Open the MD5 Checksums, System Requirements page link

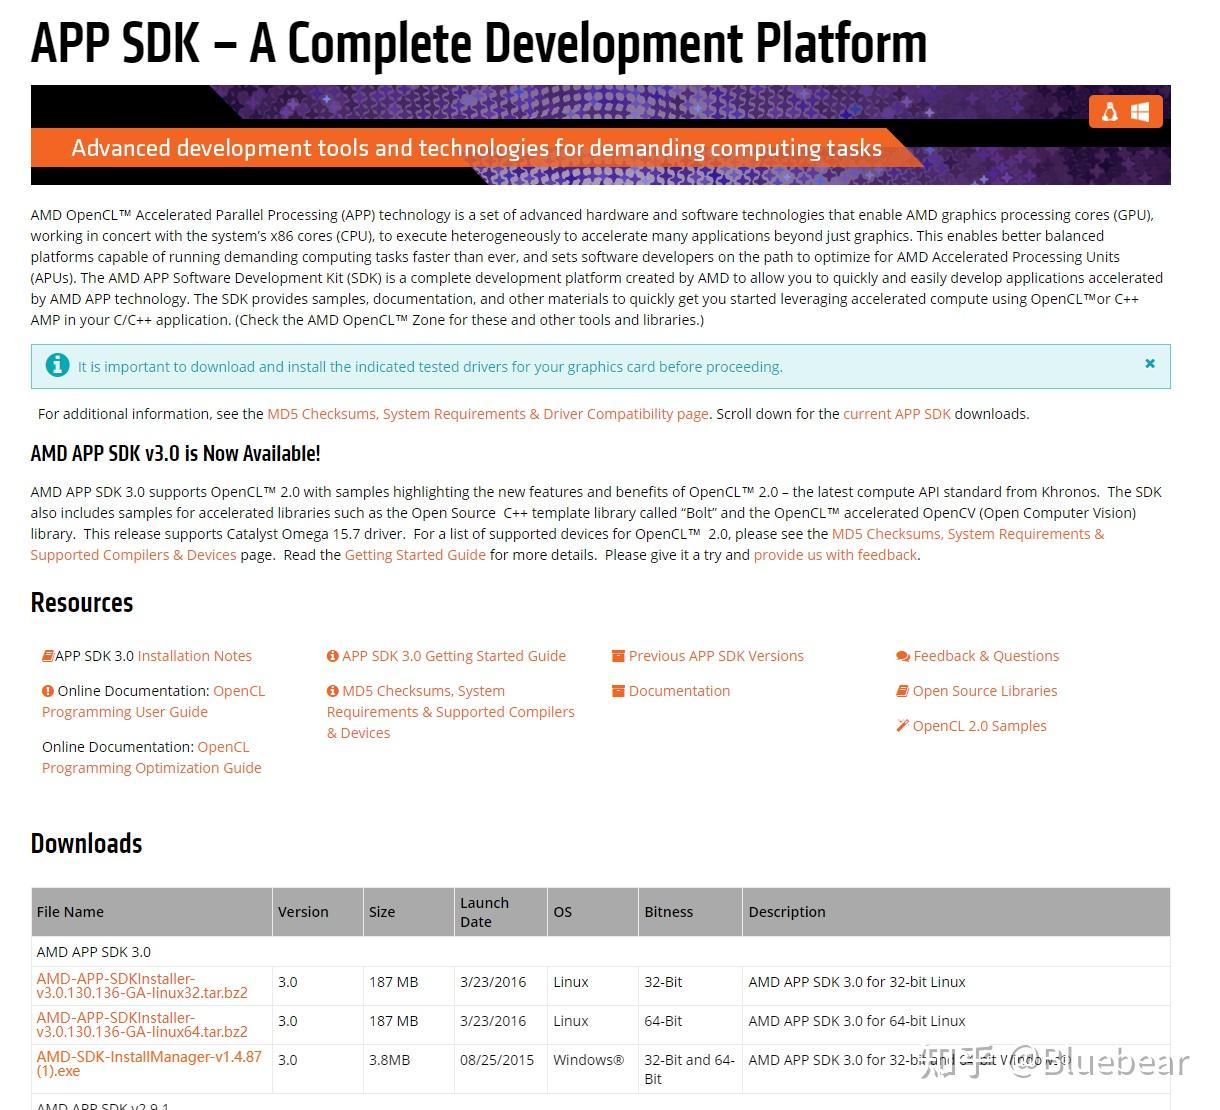tap(487, 413)
